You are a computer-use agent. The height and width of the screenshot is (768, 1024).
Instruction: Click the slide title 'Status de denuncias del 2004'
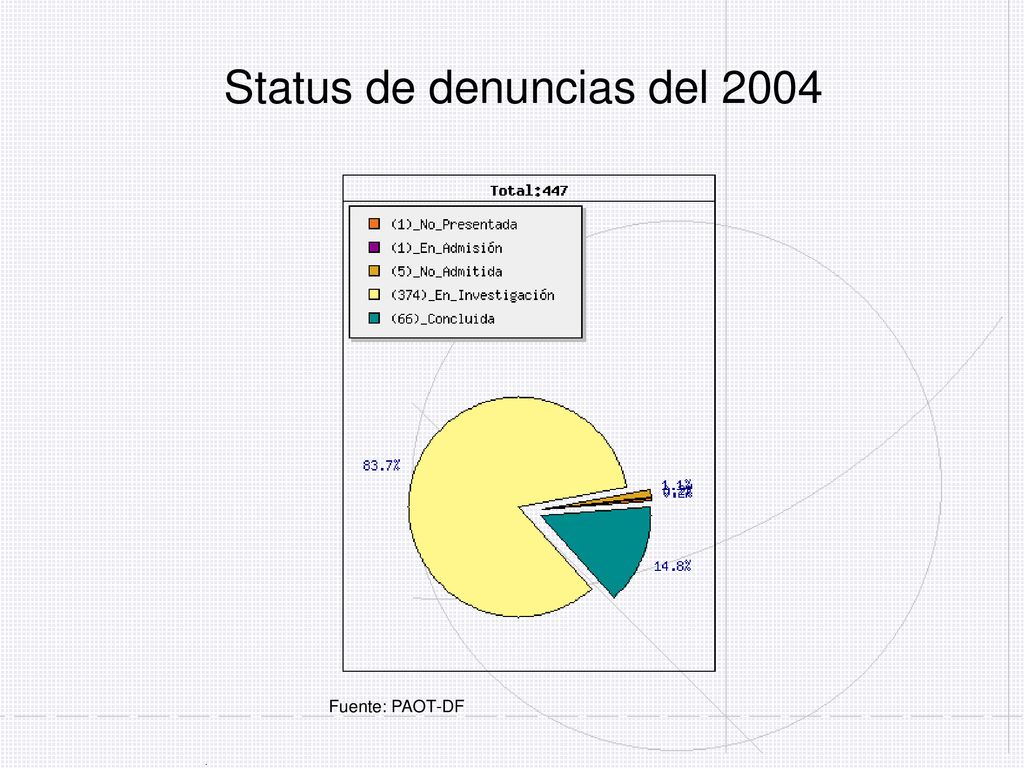(522, 87)
